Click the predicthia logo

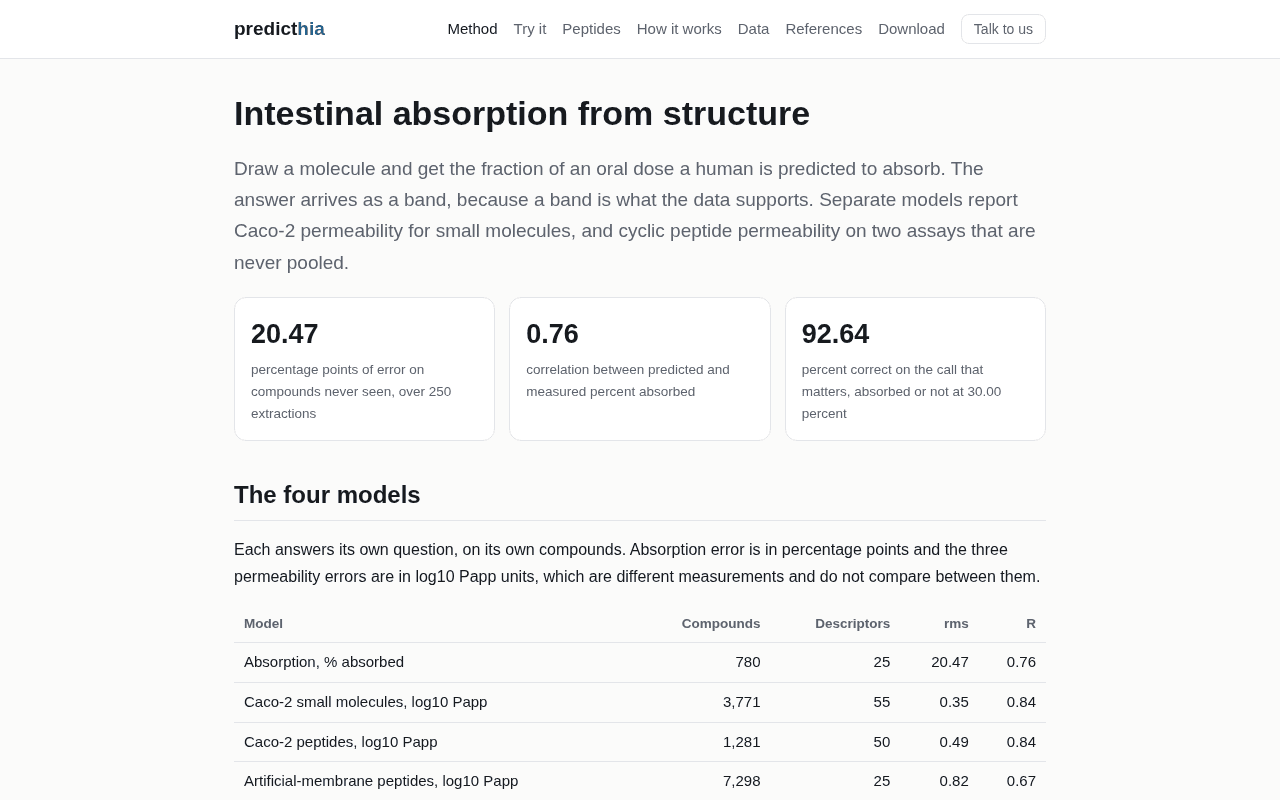(279, 29)
